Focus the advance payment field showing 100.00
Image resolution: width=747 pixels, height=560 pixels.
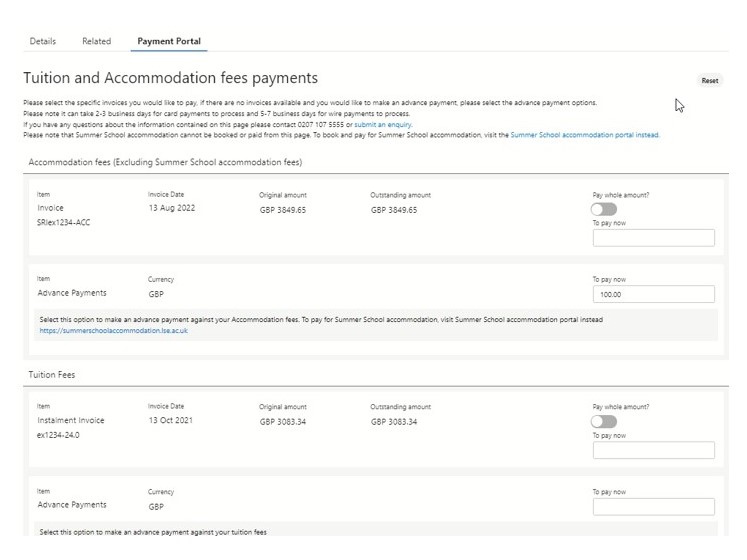pos(653,294)
